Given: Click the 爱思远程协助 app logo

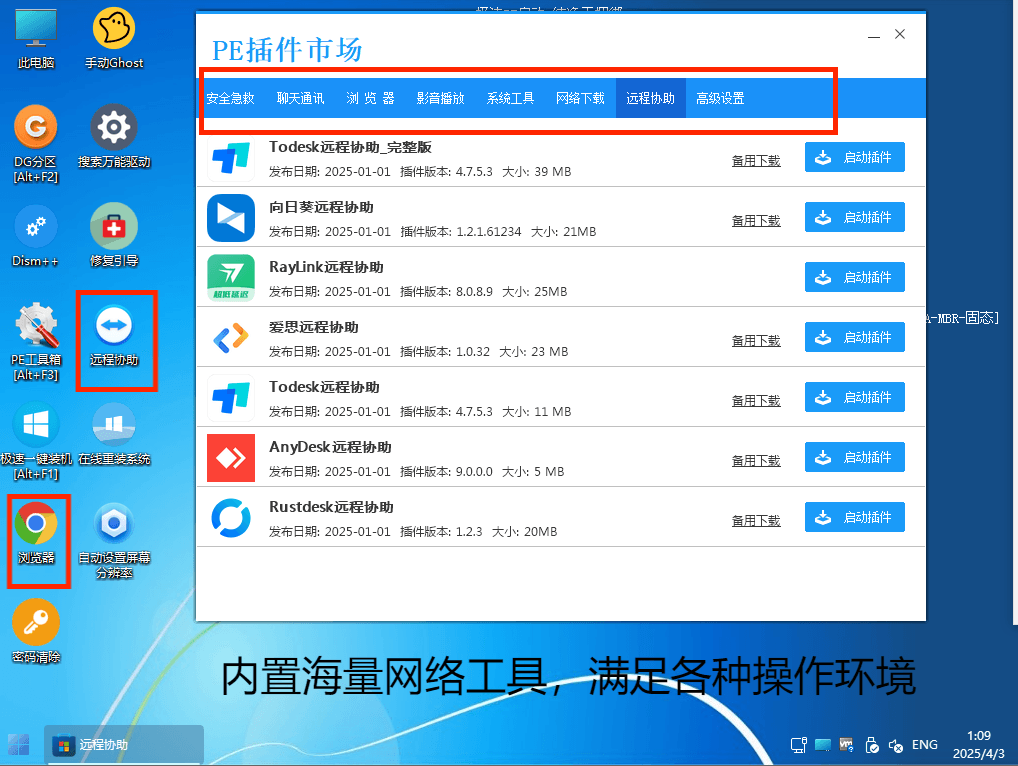Looking at the screenshot, I should [231, 338].
